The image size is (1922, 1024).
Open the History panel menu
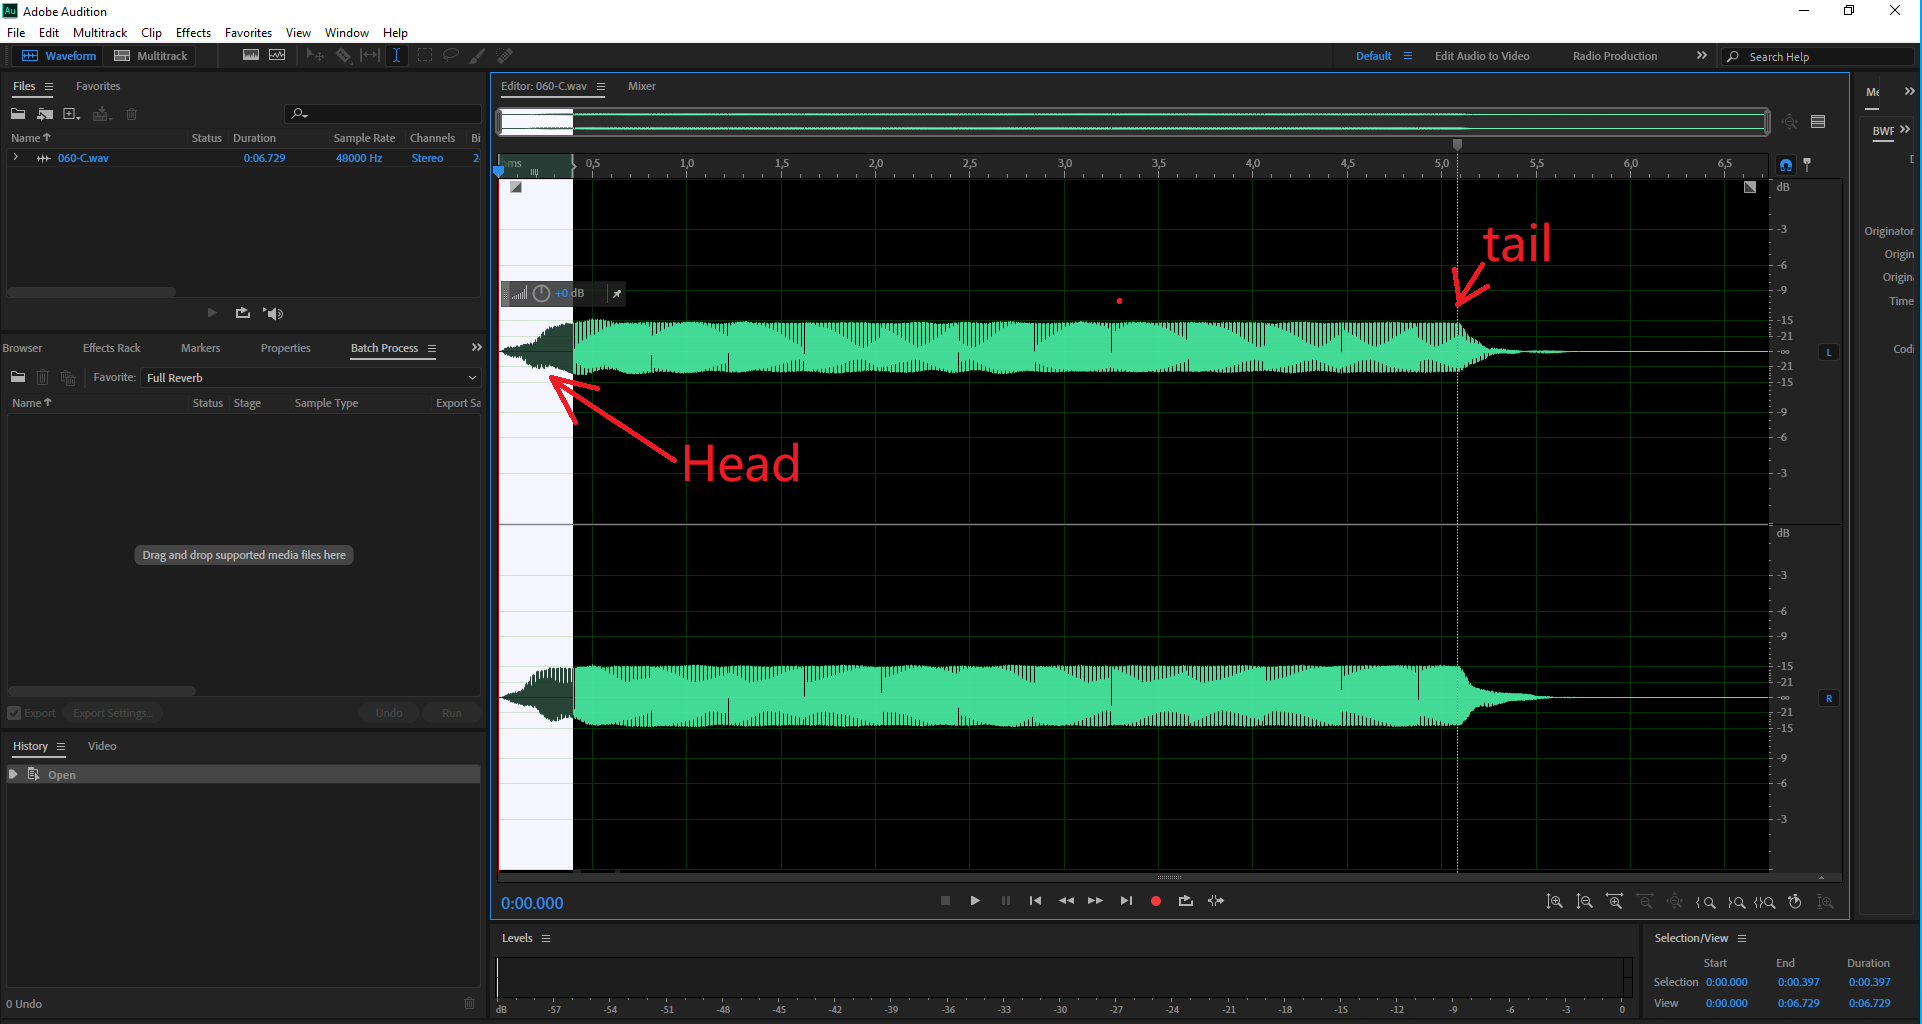click(61, 747)
